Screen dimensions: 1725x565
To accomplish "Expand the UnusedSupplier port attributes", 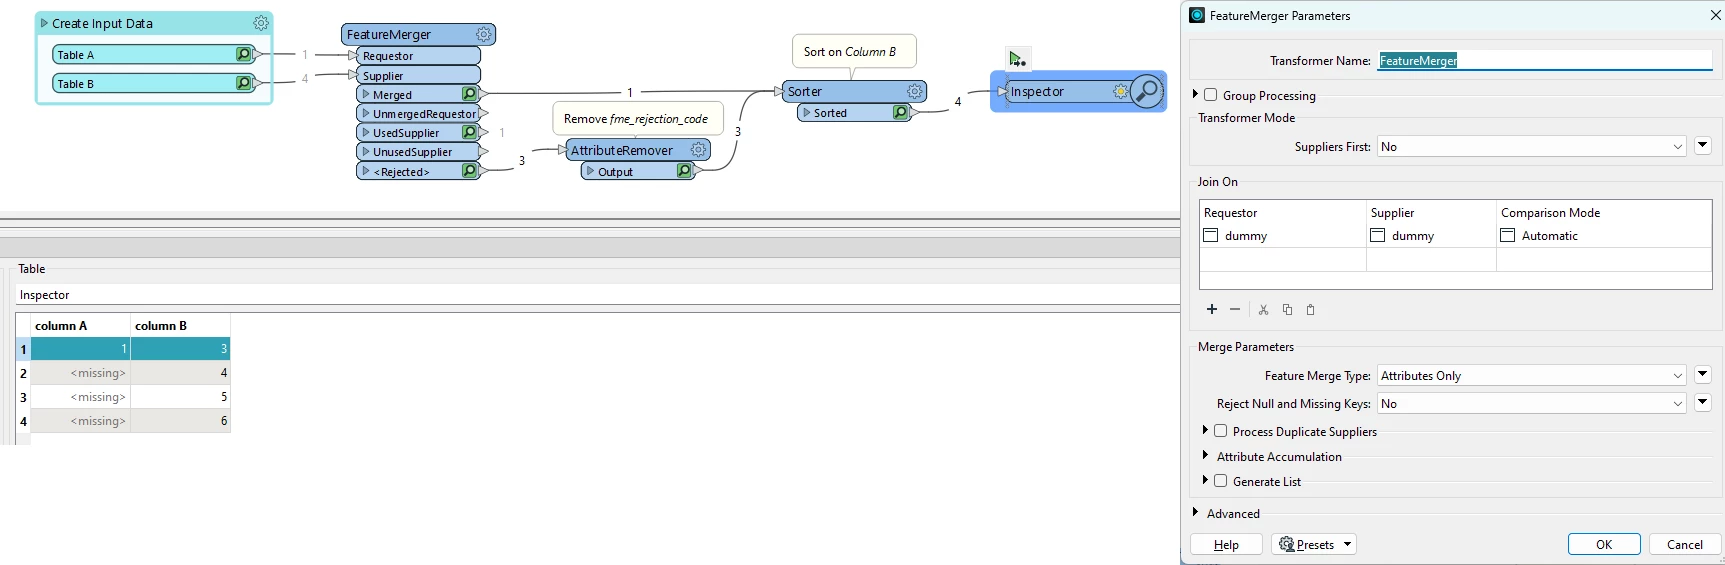I will pos(366,151).
